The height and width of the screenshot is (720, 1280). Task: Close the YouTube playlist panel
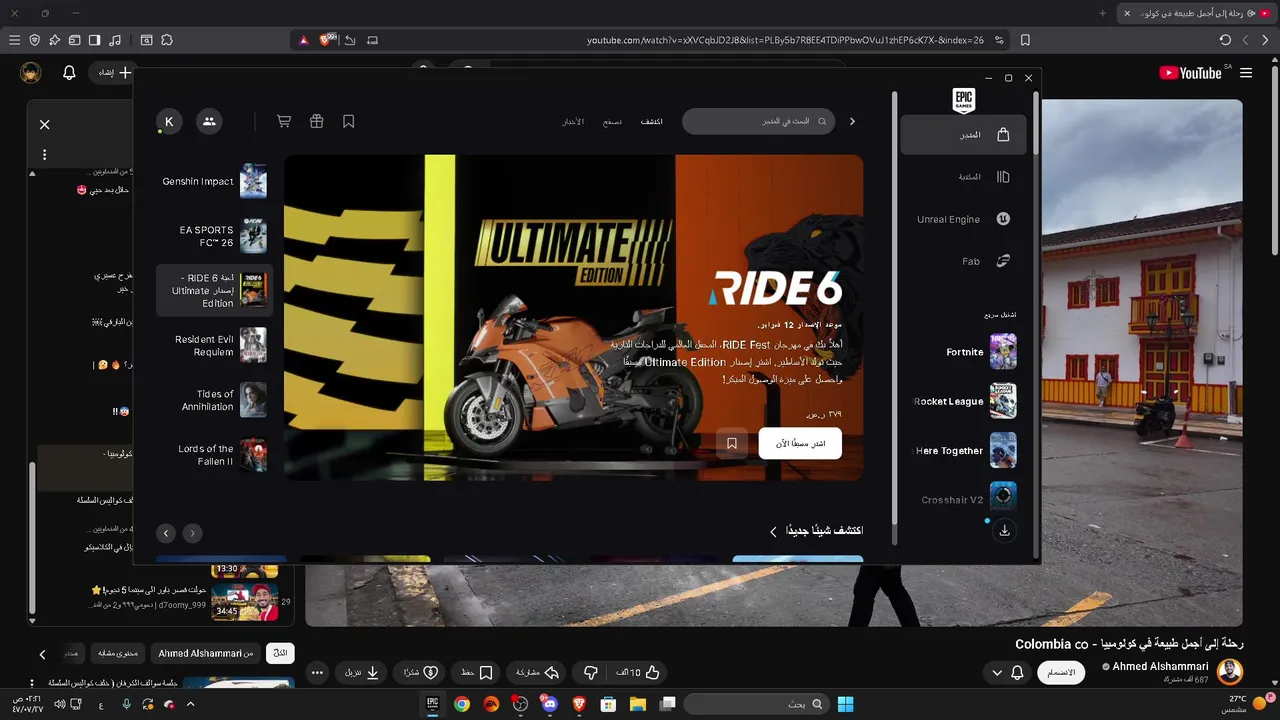(x=44, y=125)
